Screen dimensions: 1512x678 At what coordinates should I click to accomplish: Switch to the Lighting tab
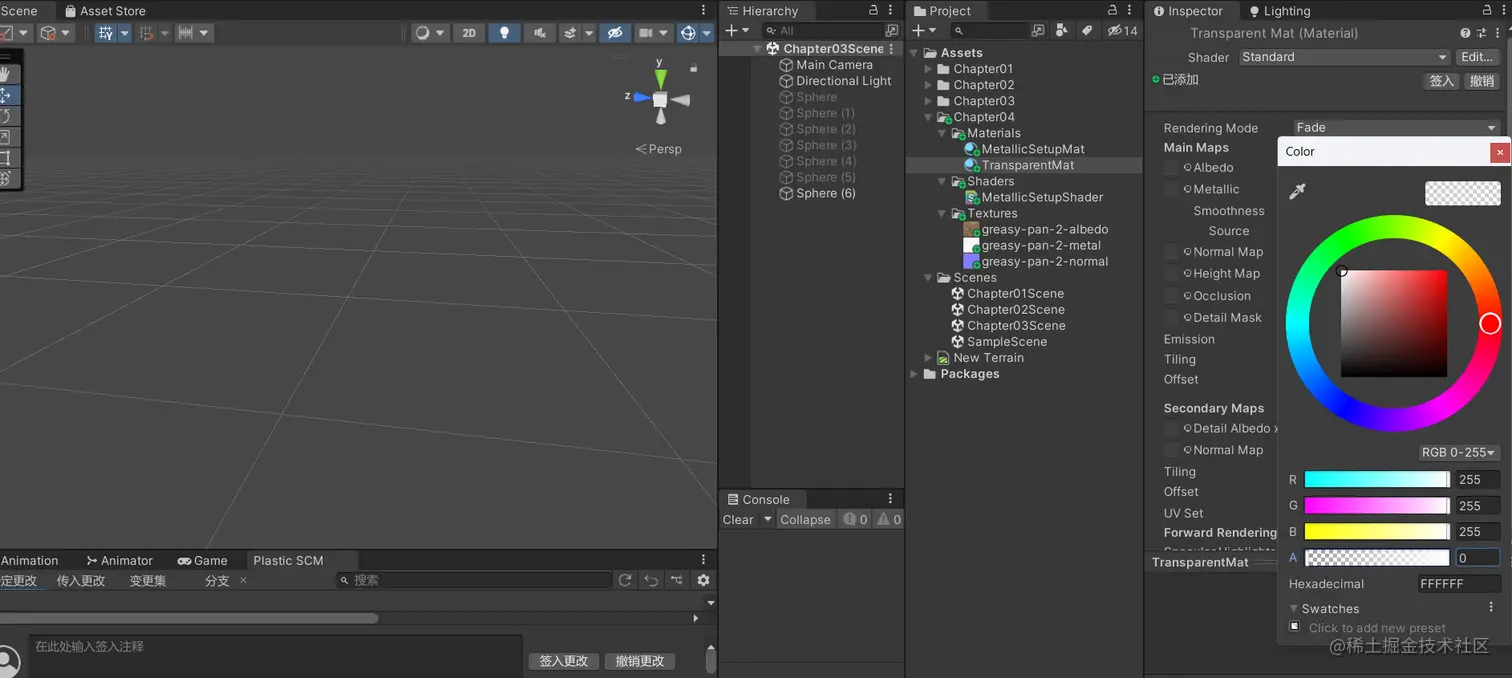click(1279, 11)
